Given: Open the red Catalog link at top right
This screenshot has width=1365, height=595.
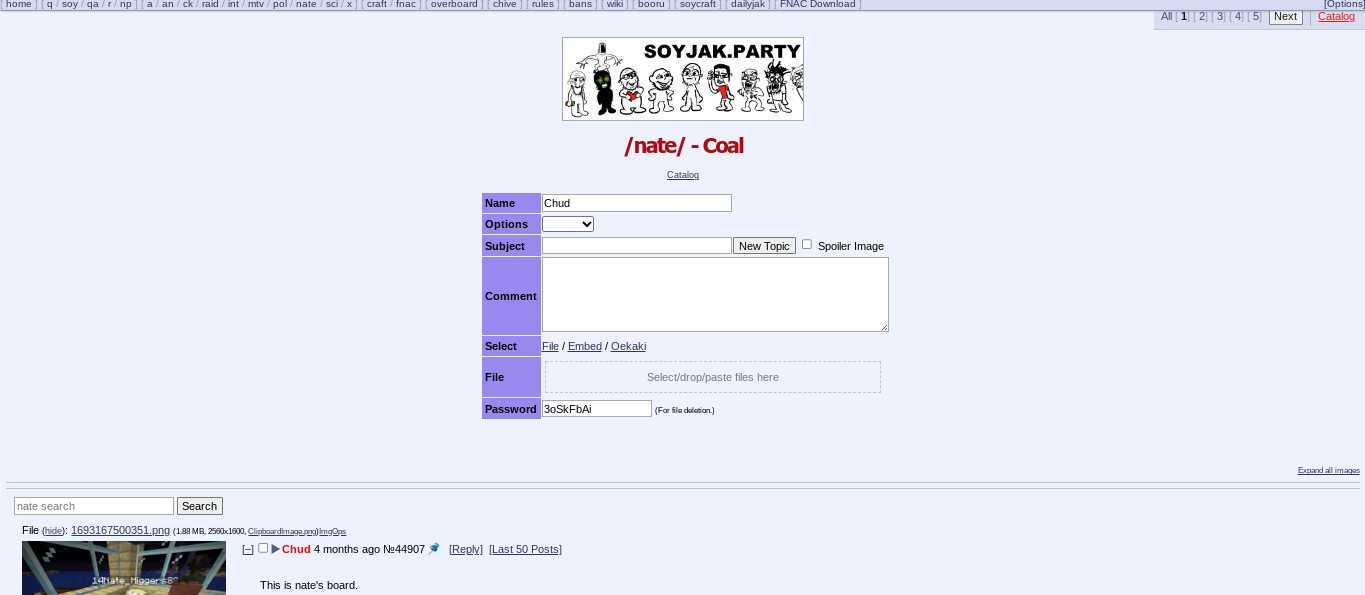Looking at the screenshot, I should pos(1336,16).
